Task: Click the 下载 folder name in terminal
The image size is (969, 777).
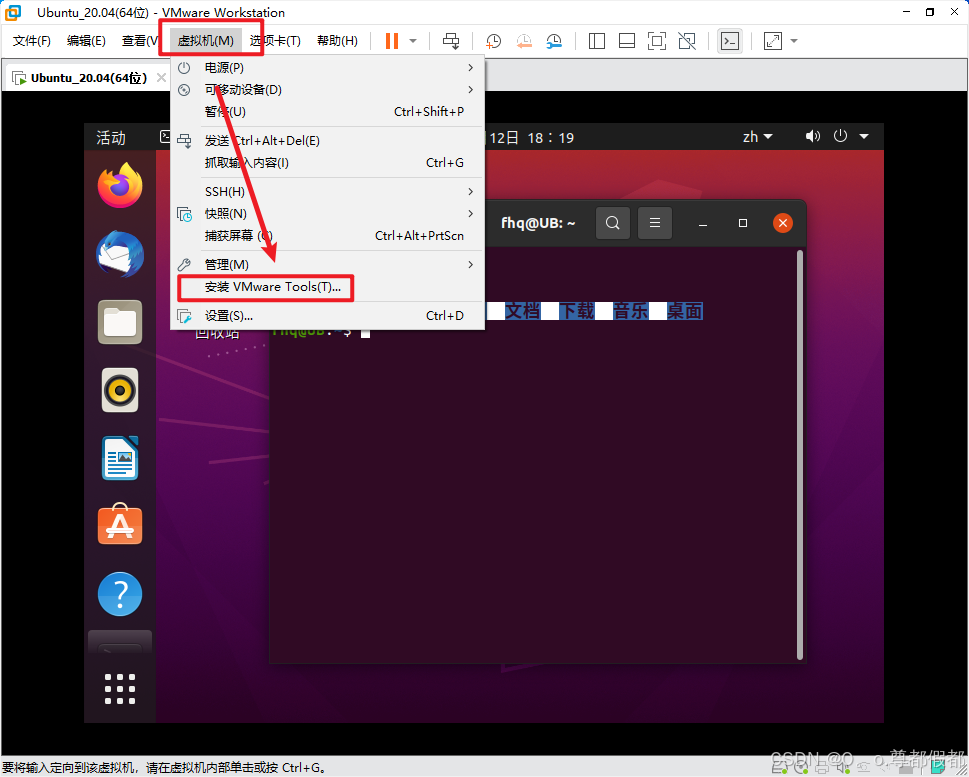Action: (x=577, y=311)
